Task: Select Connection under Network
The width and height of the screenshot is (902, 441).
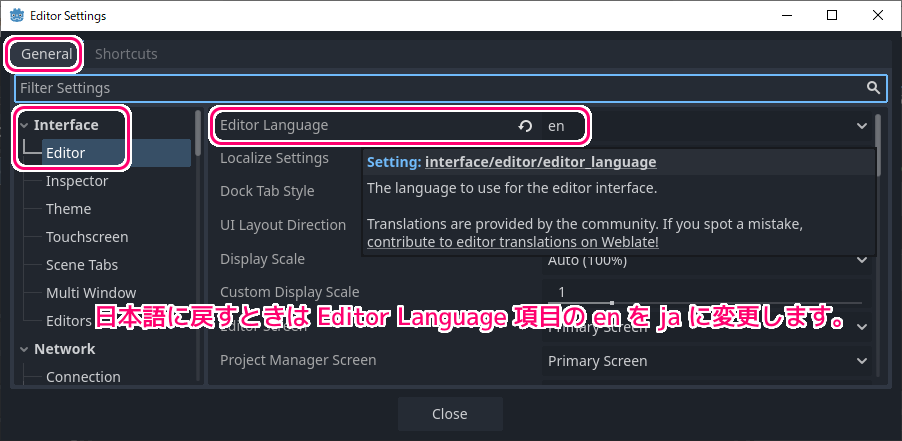Action: coord(83,377)
